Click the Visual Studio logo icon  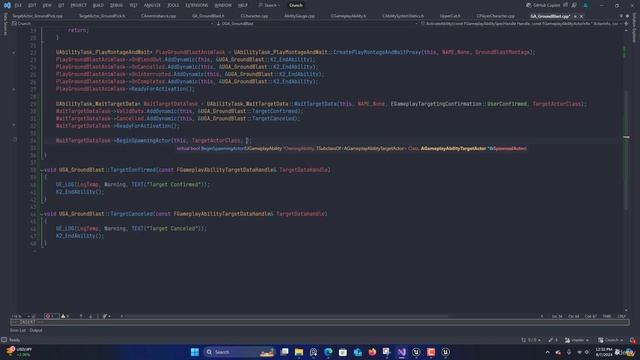click(7, 5)
